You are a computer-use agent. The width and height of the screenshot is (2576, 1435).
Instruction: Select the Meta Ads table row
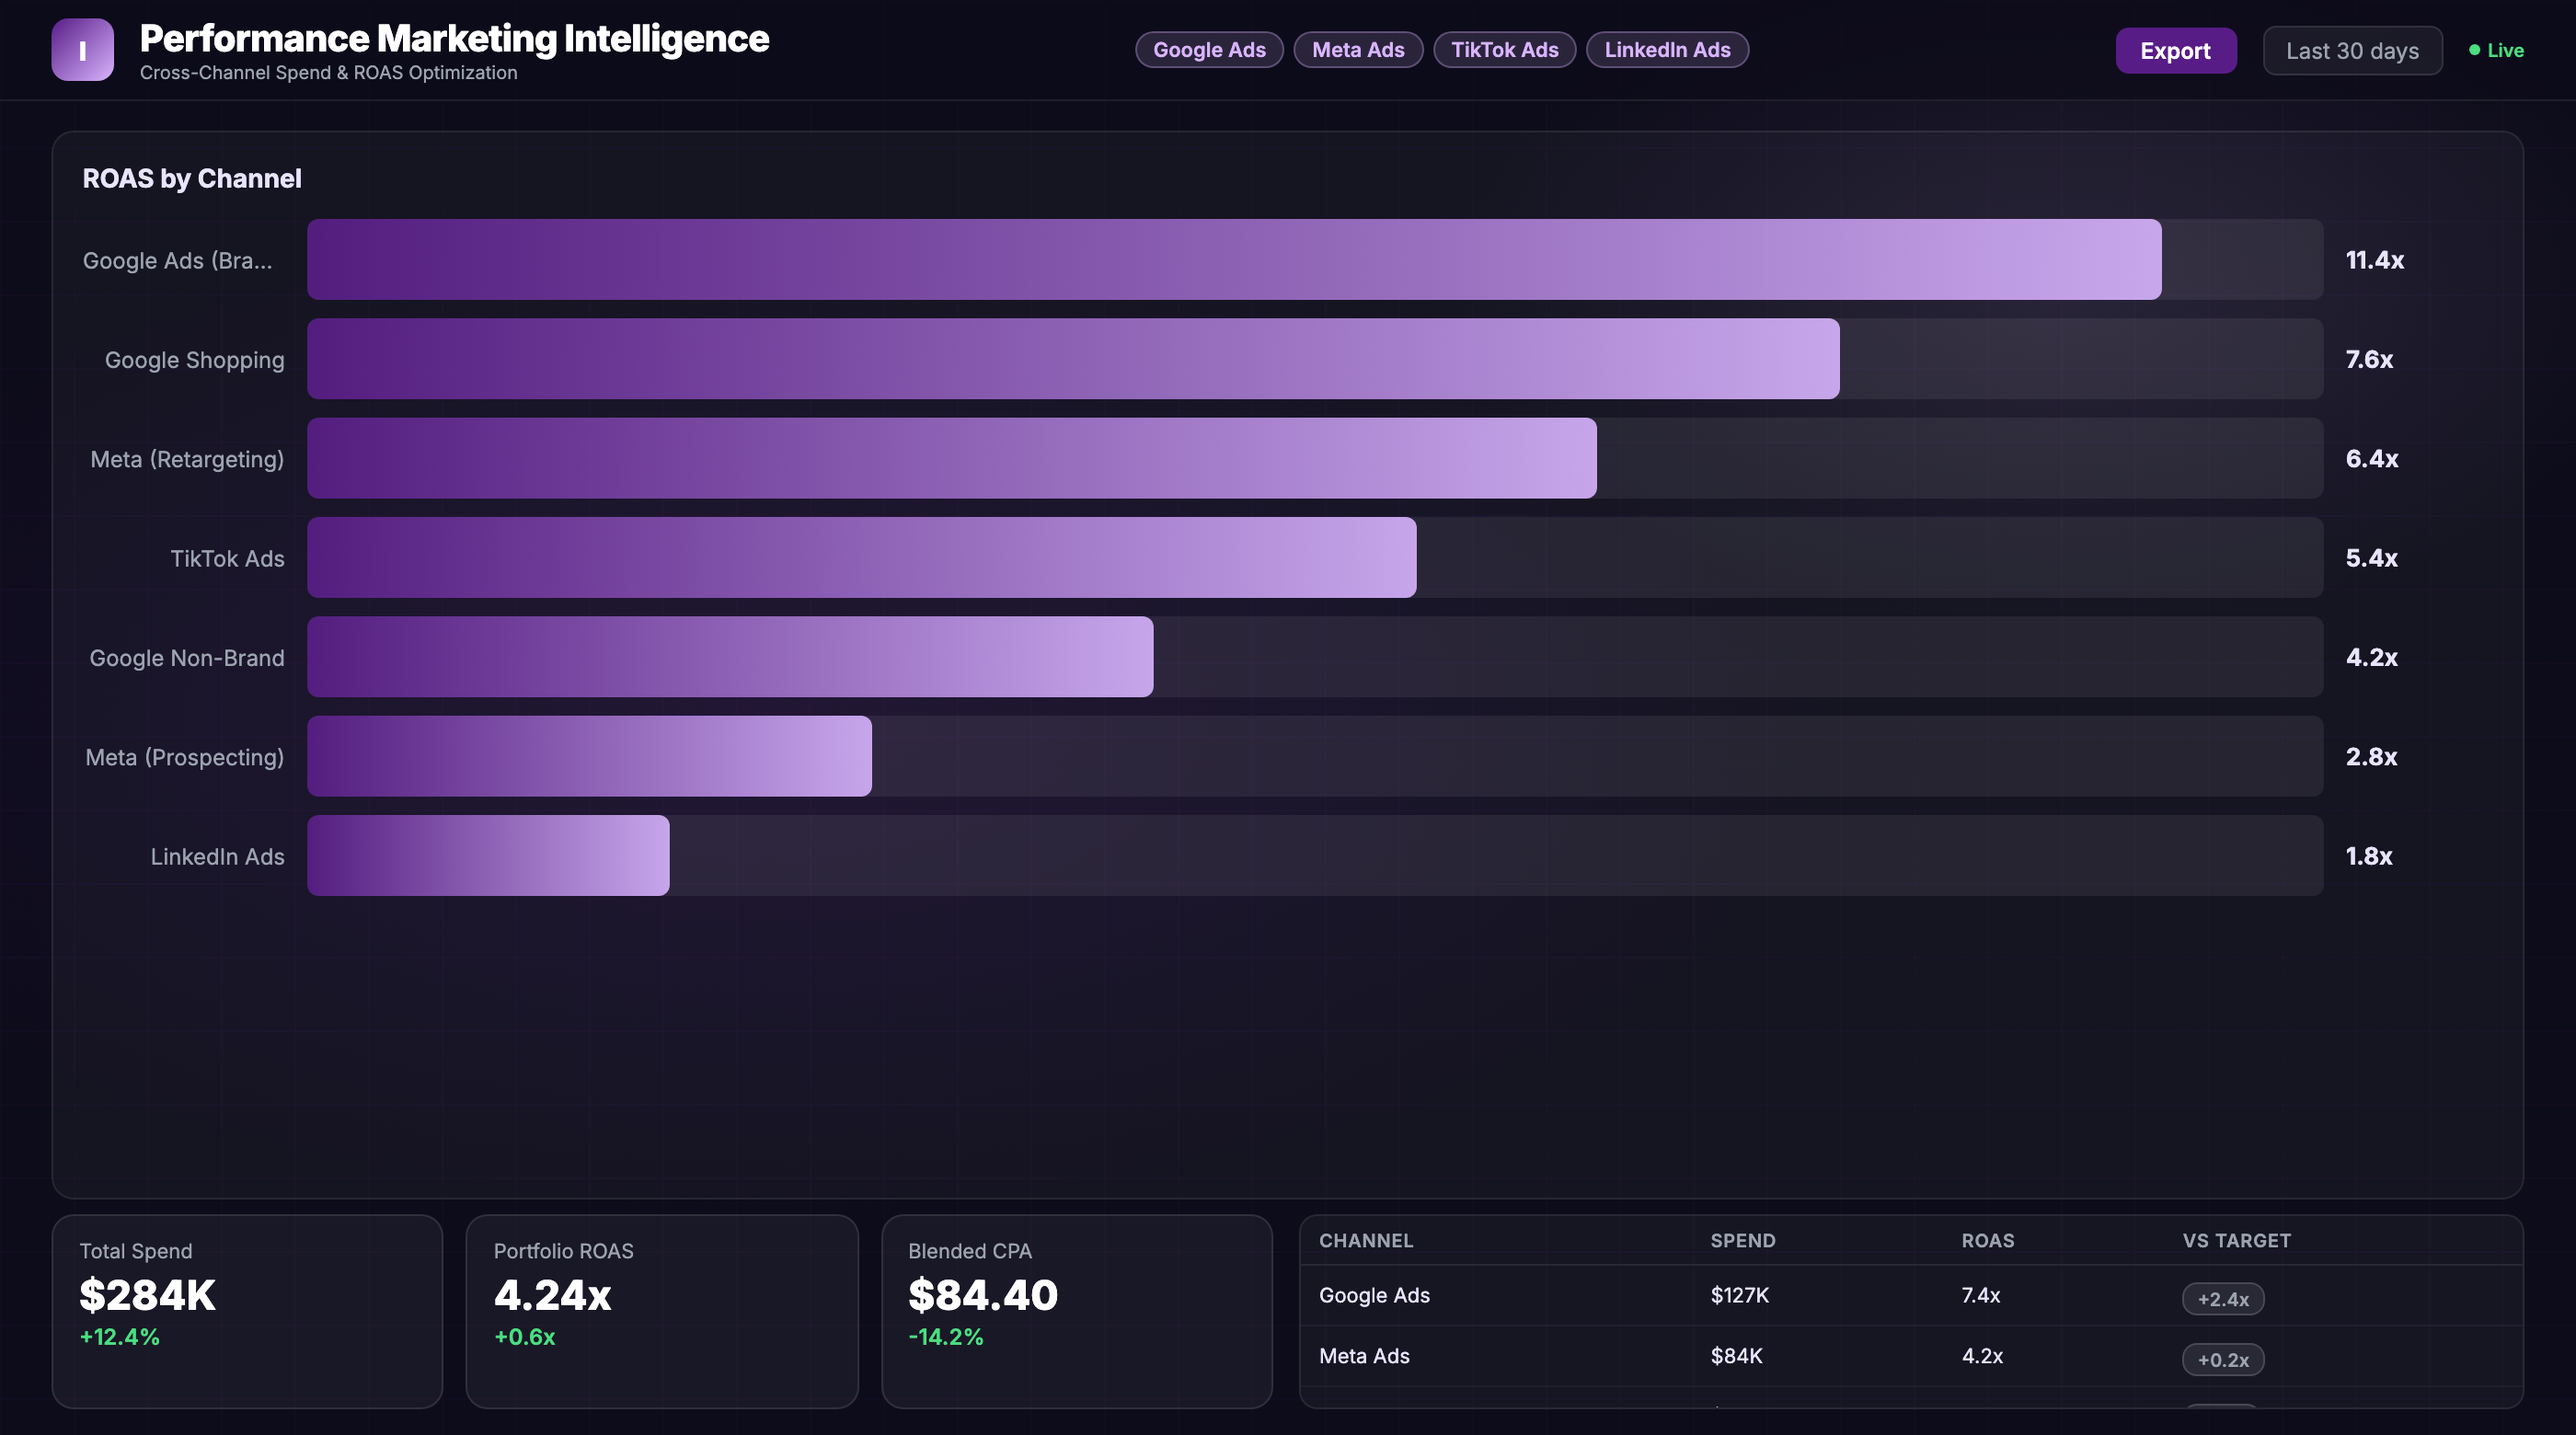point(1911,1357)
